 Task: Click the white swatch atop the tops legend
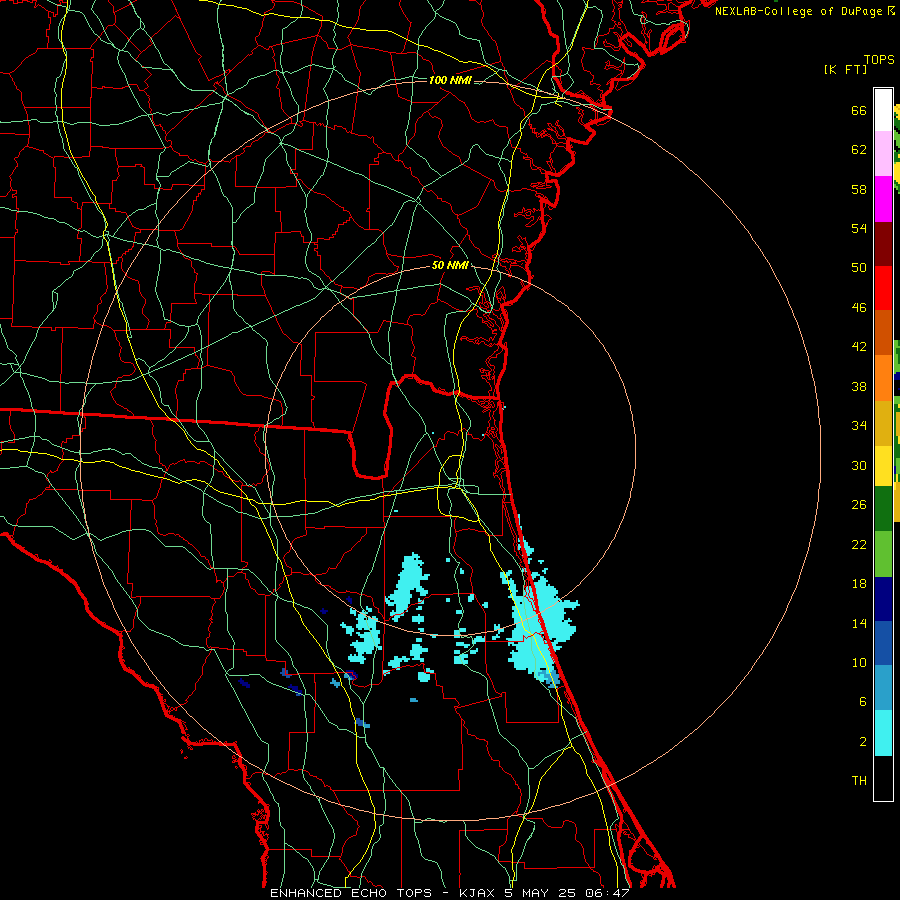point(883,110)
